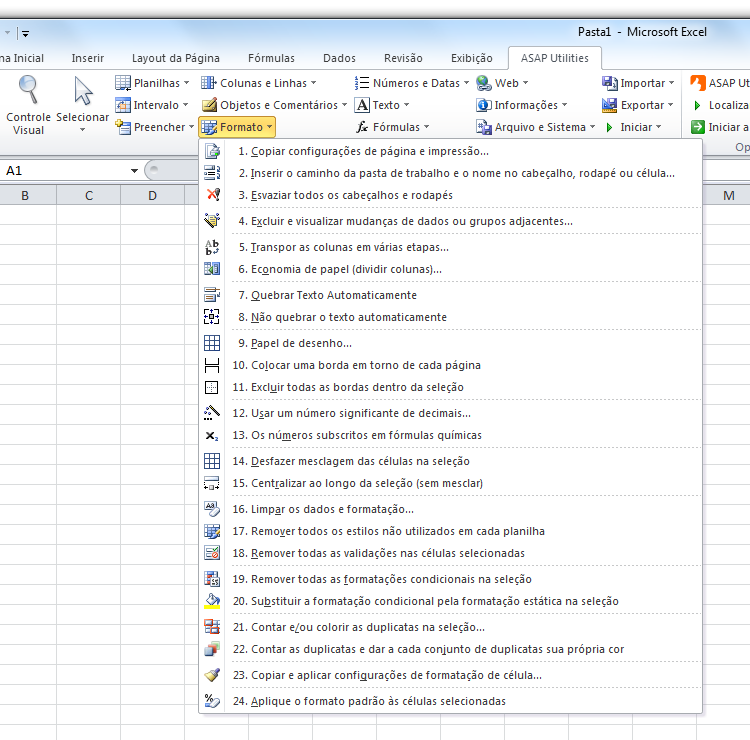The image size is (750, 740).
Task: Open the Importar dropdown
Action: [638, 83]
